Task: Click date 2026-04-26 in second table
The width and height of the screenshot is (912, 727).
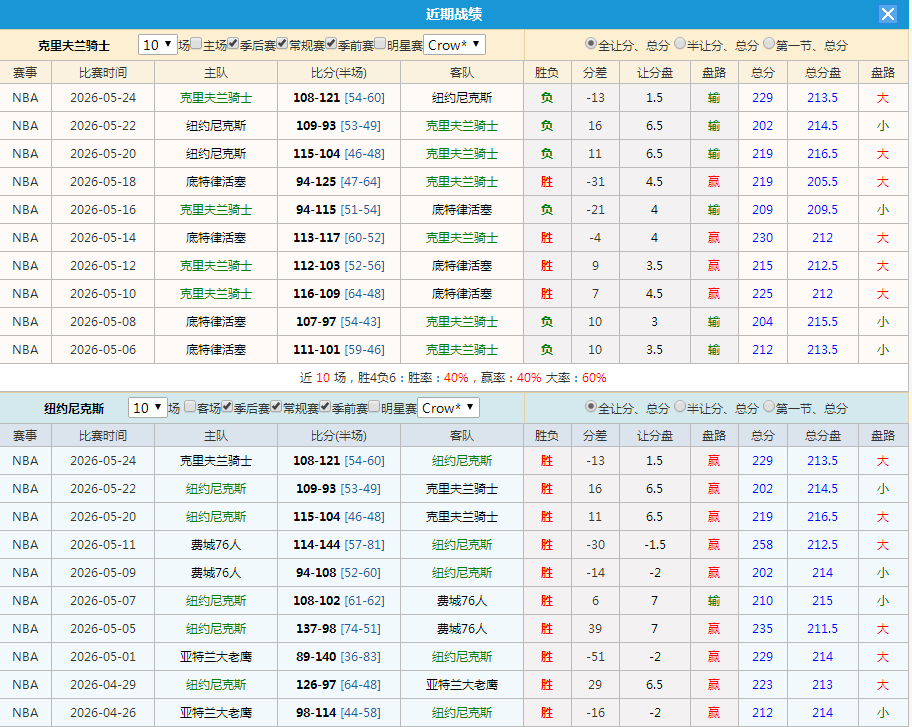Action: 103,713
